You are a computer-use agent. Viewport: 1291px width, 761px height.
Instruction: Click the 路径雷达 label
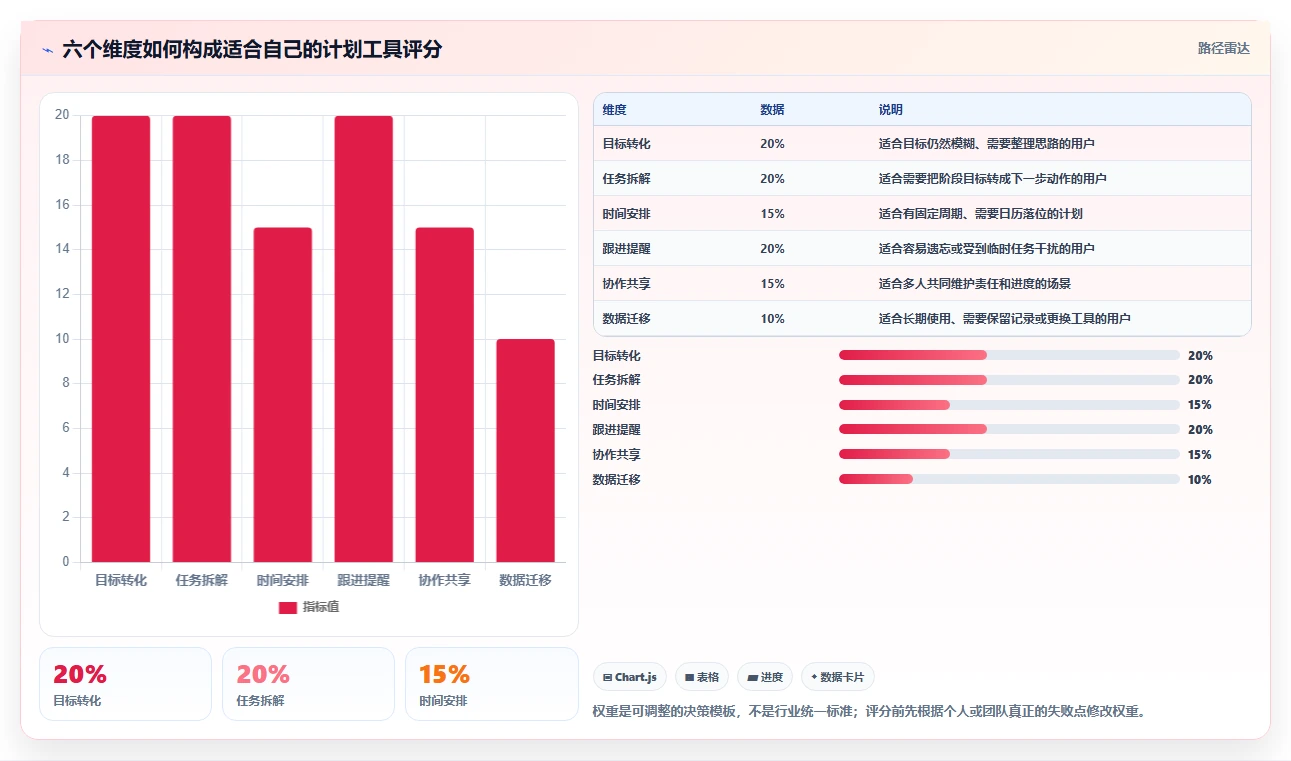(x=1224, y=48)
